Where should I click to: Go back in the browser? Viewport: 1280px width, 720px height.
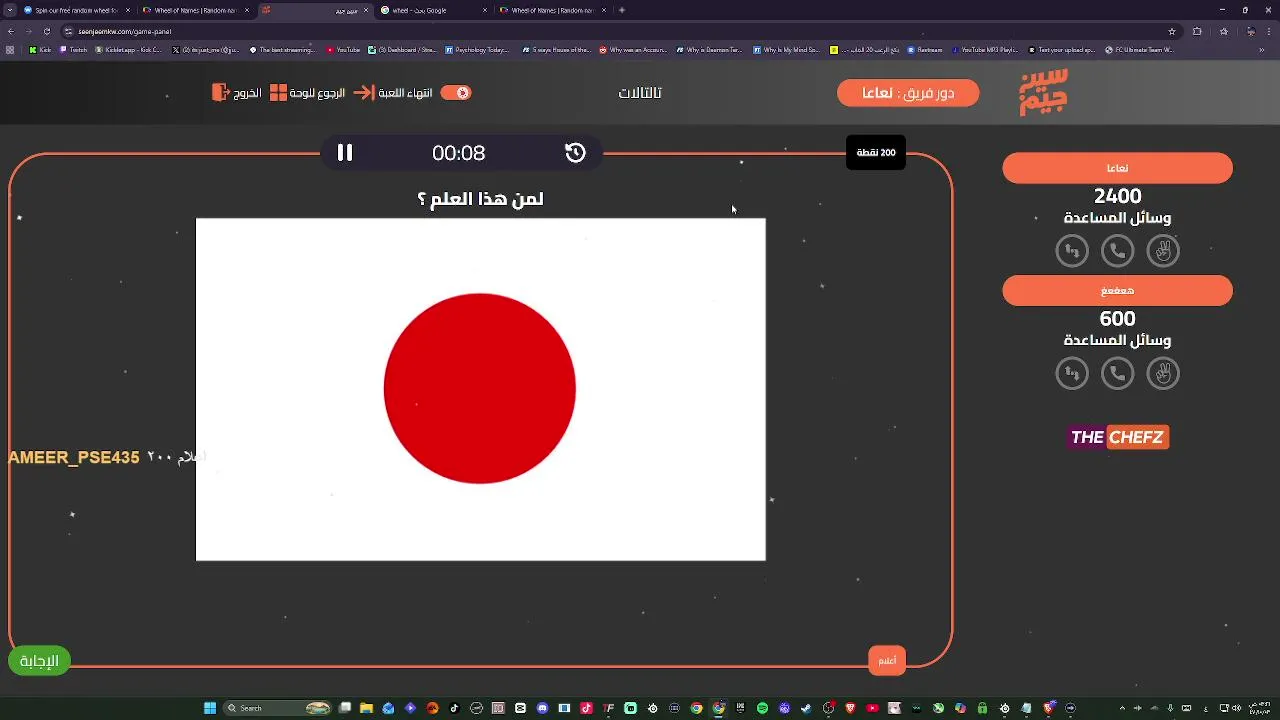coord(10,31)
